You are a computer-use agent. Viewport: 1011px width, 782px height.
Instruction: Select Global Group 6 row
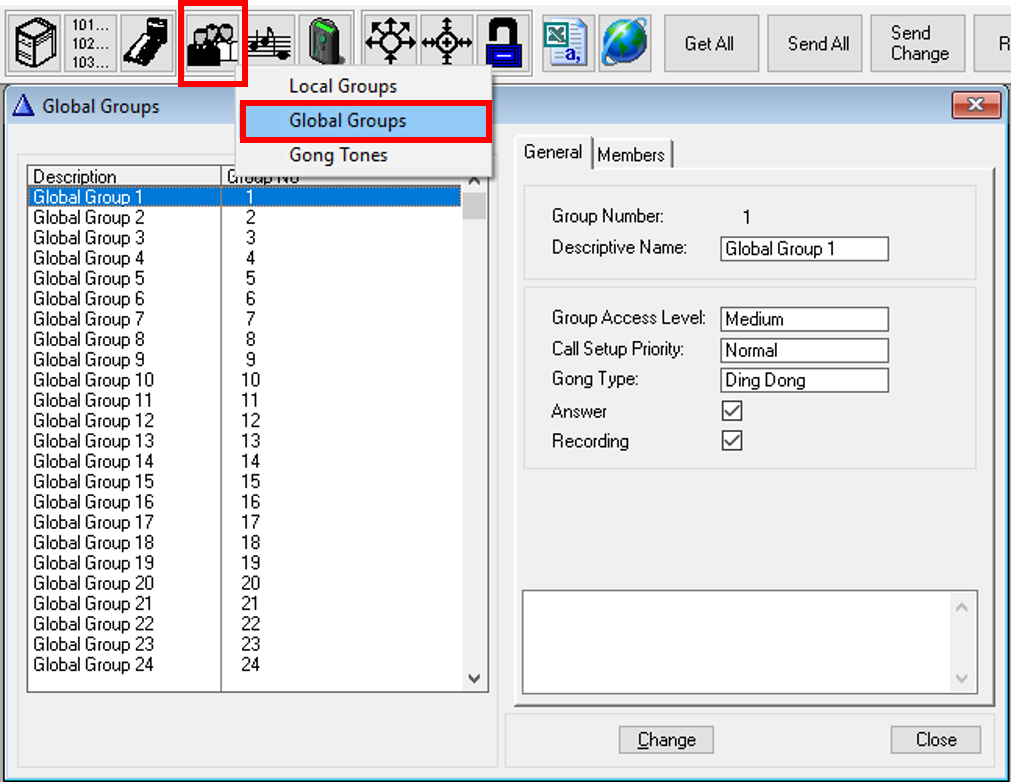point(245,298)
